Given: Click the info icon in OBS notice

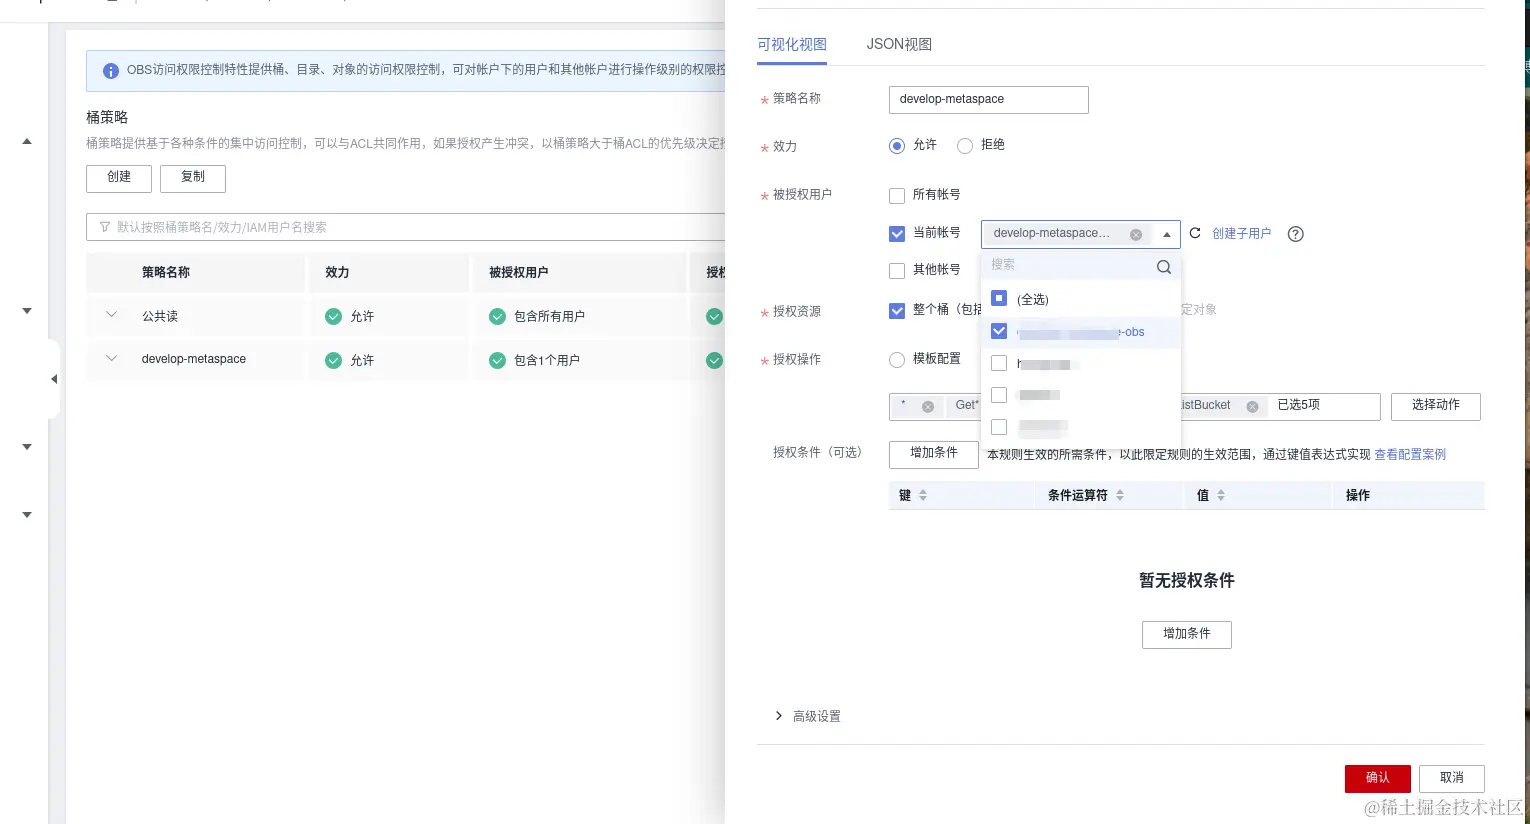Looking at the screenshot, I should pos(111,71).
